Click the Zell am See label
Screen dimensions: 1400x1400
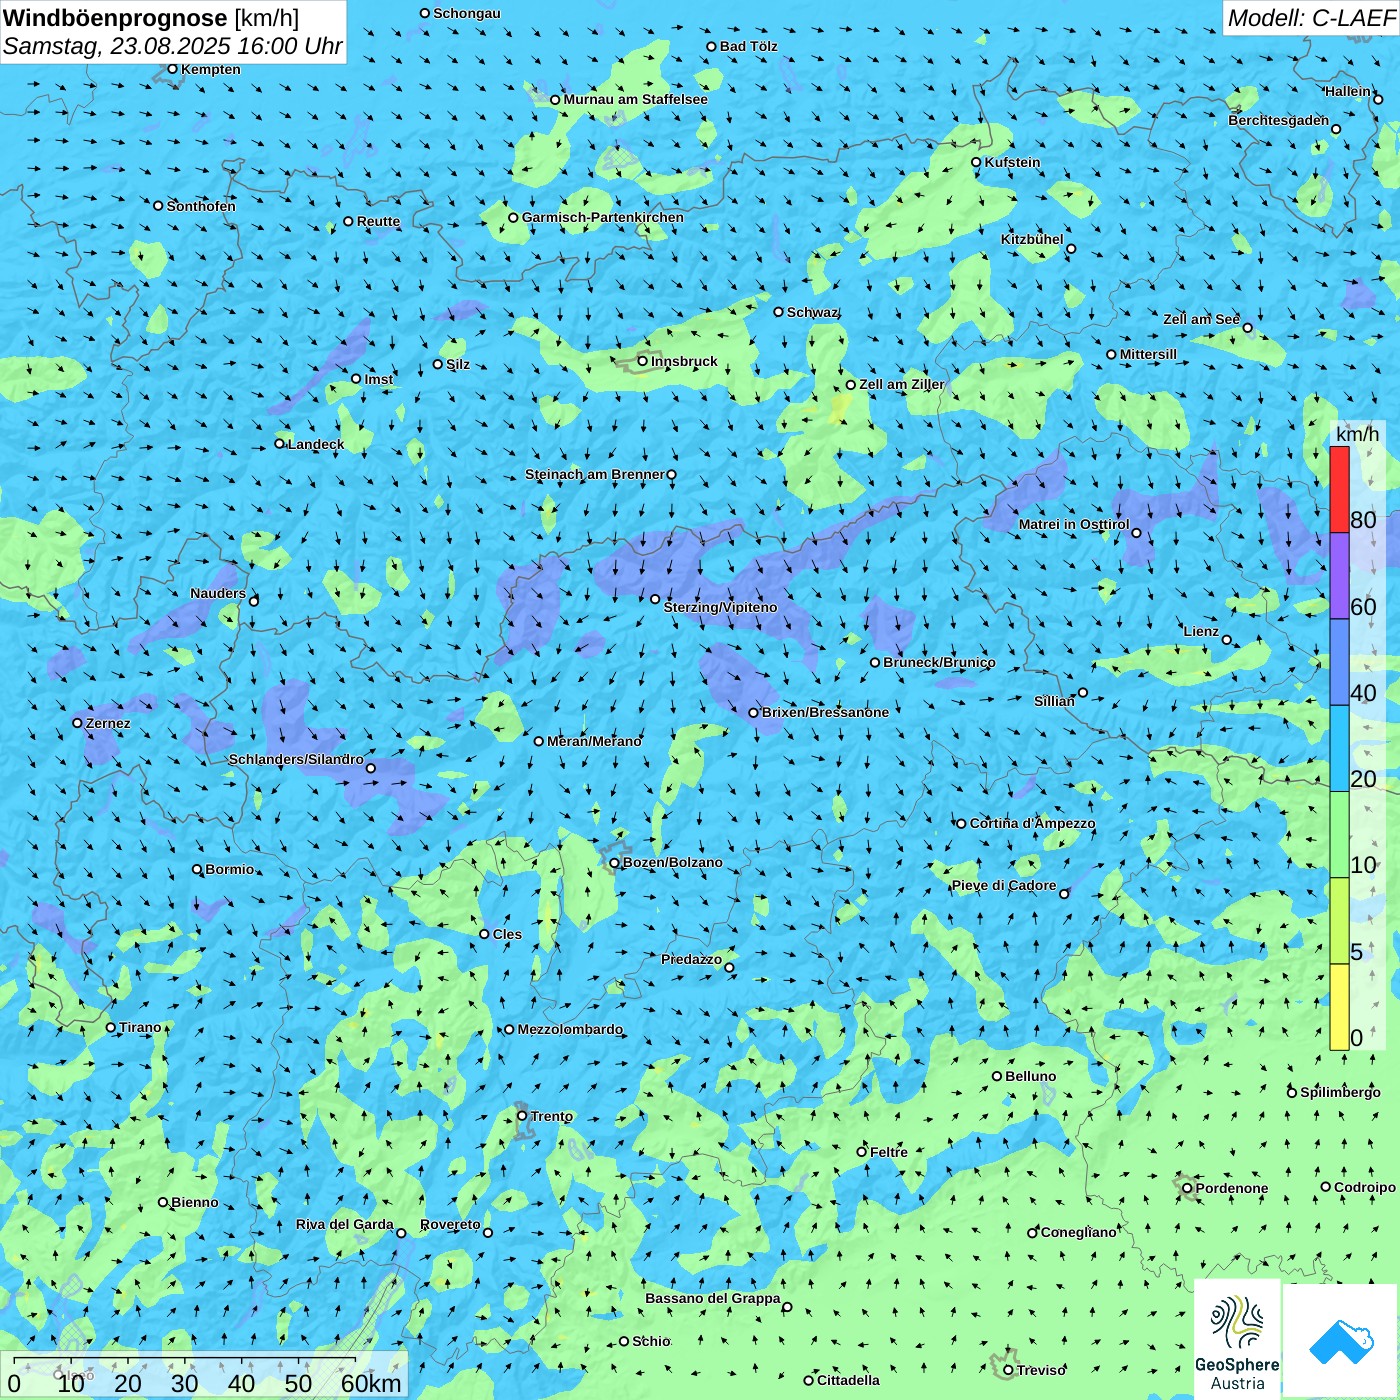coord(1201,319)
